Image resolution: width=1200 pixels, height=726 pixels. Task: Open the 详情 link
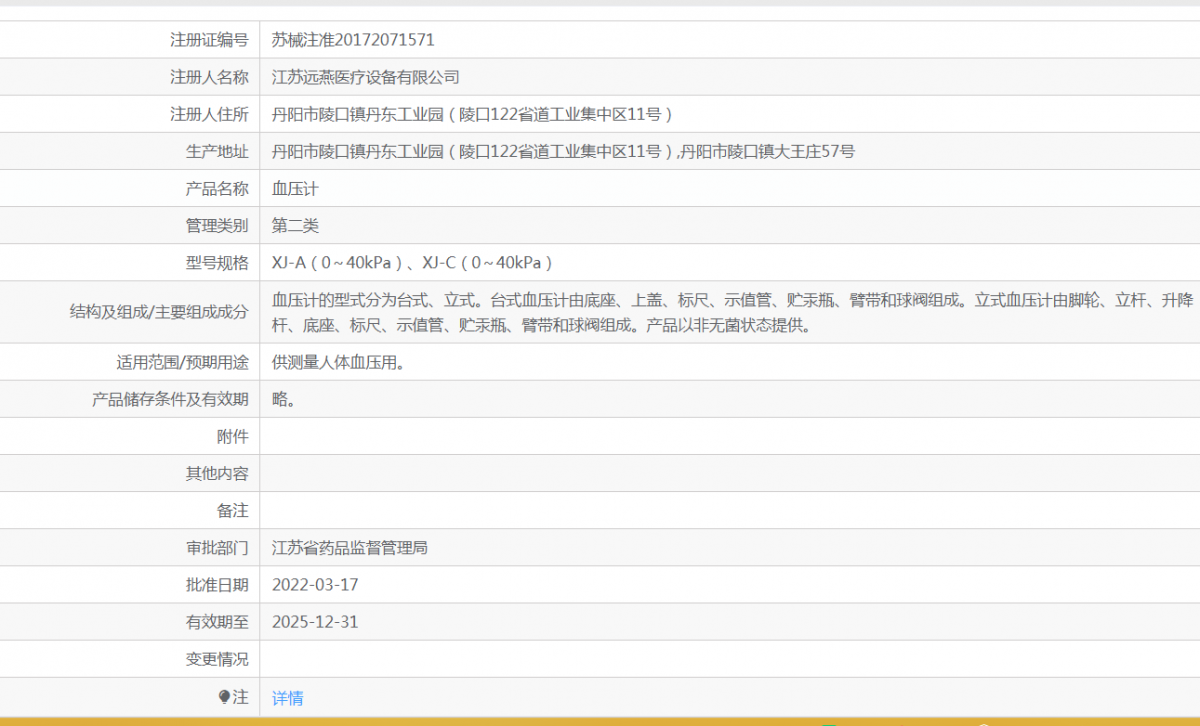click(x=288, y=698)
